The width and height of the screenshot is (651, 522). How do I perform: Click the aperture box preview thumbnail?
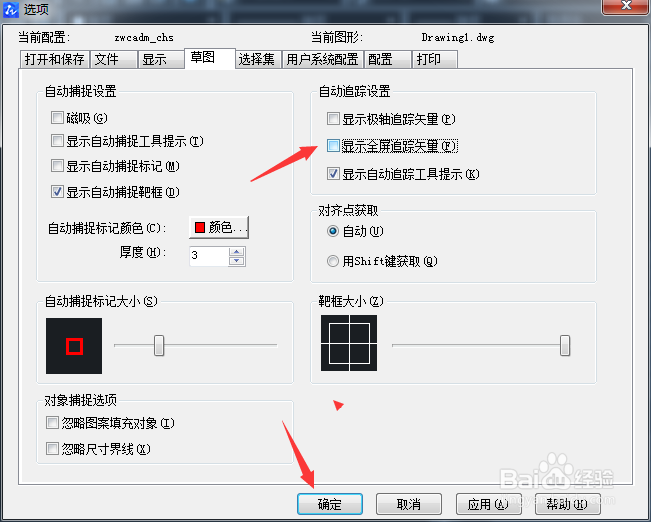[x=349, y=343]
